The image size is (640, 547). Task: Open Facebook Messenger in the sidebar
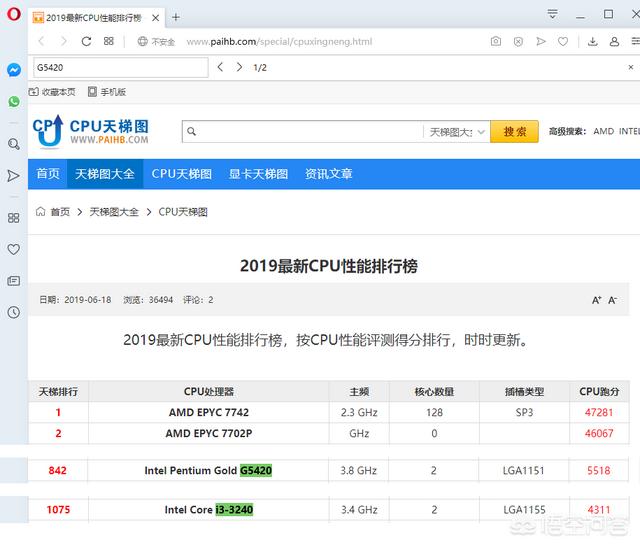tap(14, 70)
